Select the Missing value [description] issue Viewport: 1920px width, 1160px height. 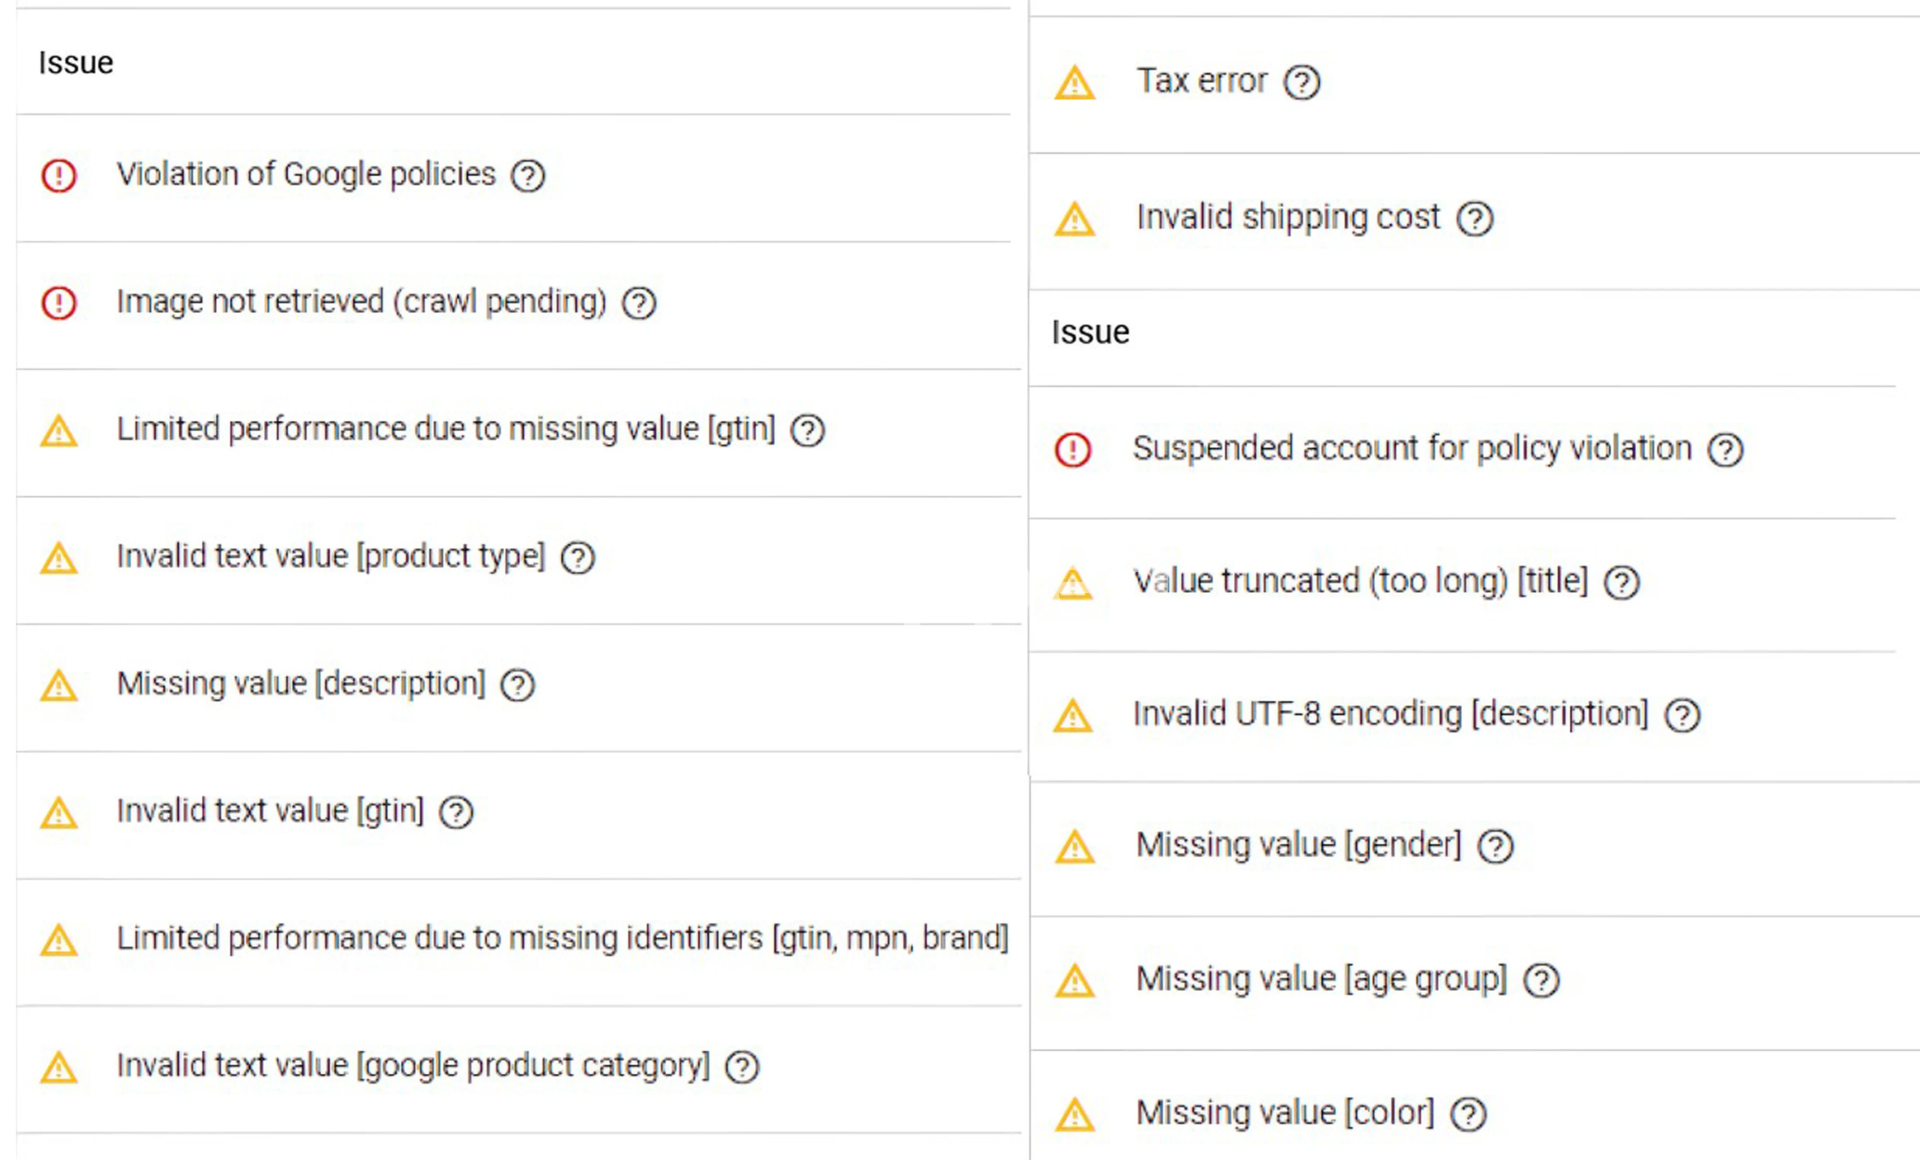(301, 684)
